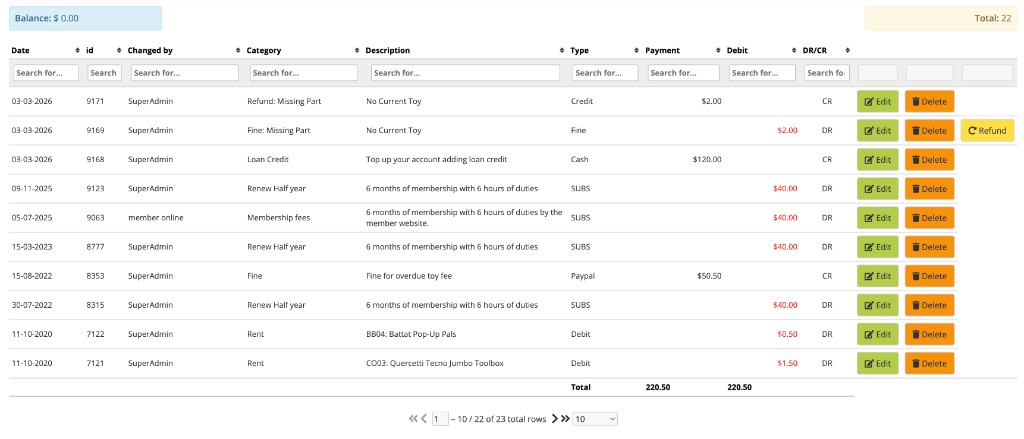Screen dimensions: 1024x439
Task: Edit Membership fees transaction 9063
Action: pyautogui.click(x=878, y=218)
